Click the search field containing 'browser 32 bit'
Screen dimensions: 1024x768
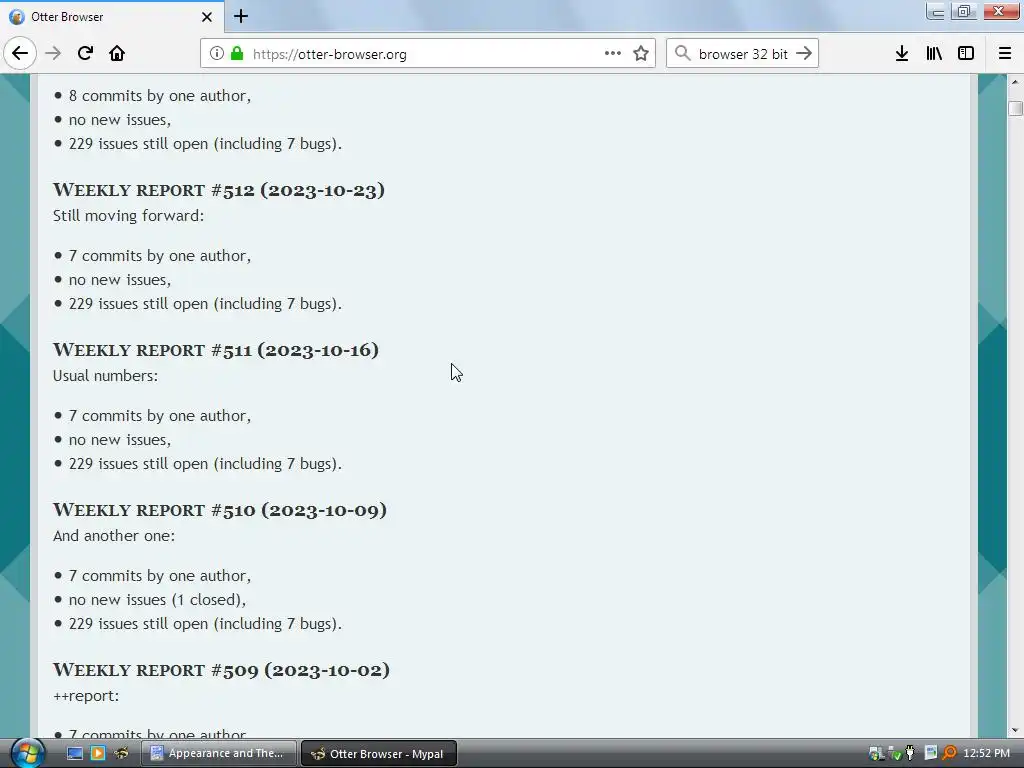pyautogui.click(x=743, y=54)
